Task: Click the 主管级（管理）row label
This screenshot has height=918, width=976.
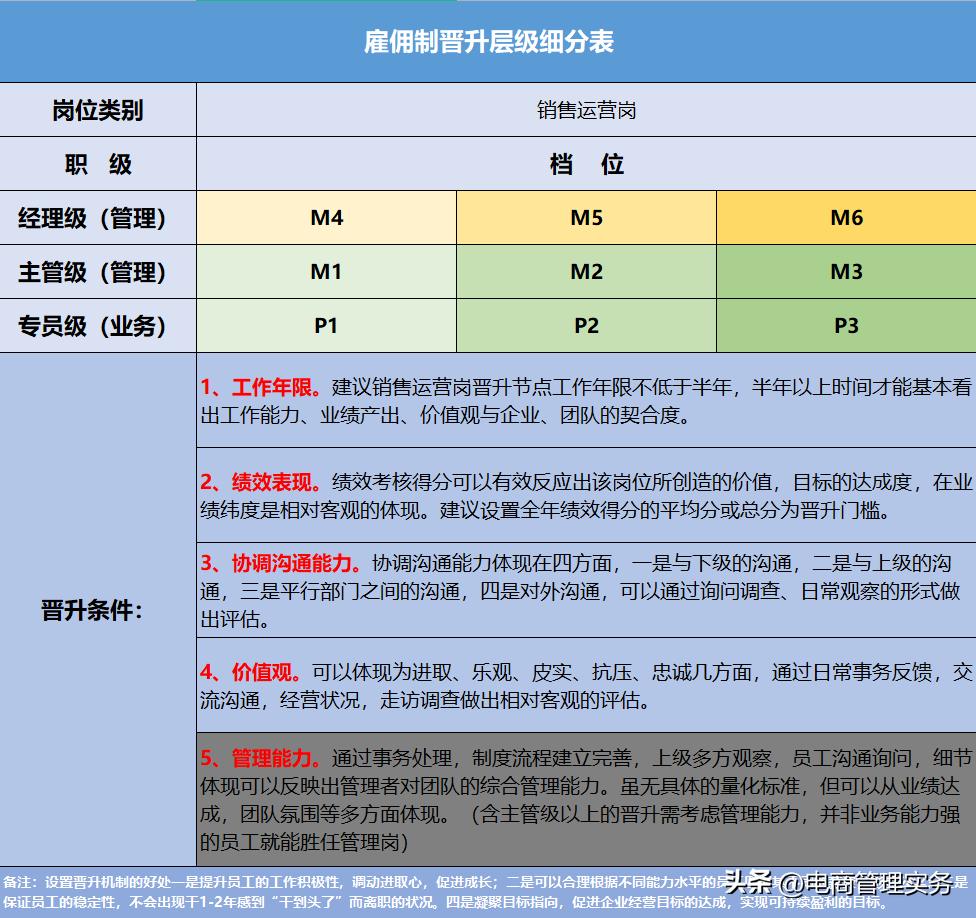Action: click(97, 272)
